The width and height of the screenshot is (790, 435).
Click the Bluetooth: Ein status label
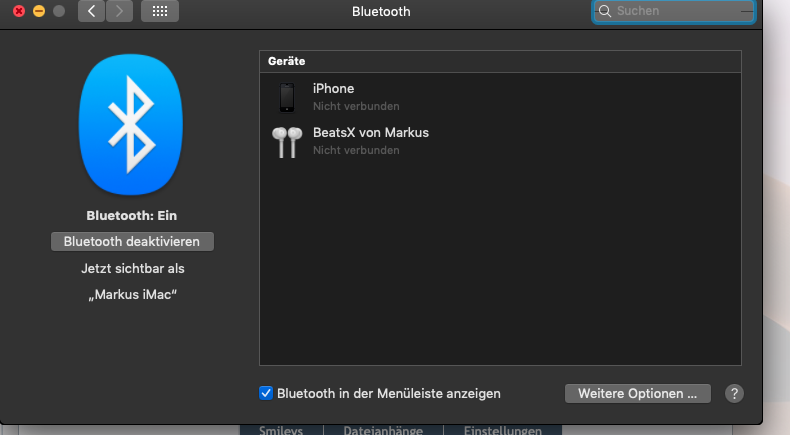(x=131, y=216)
